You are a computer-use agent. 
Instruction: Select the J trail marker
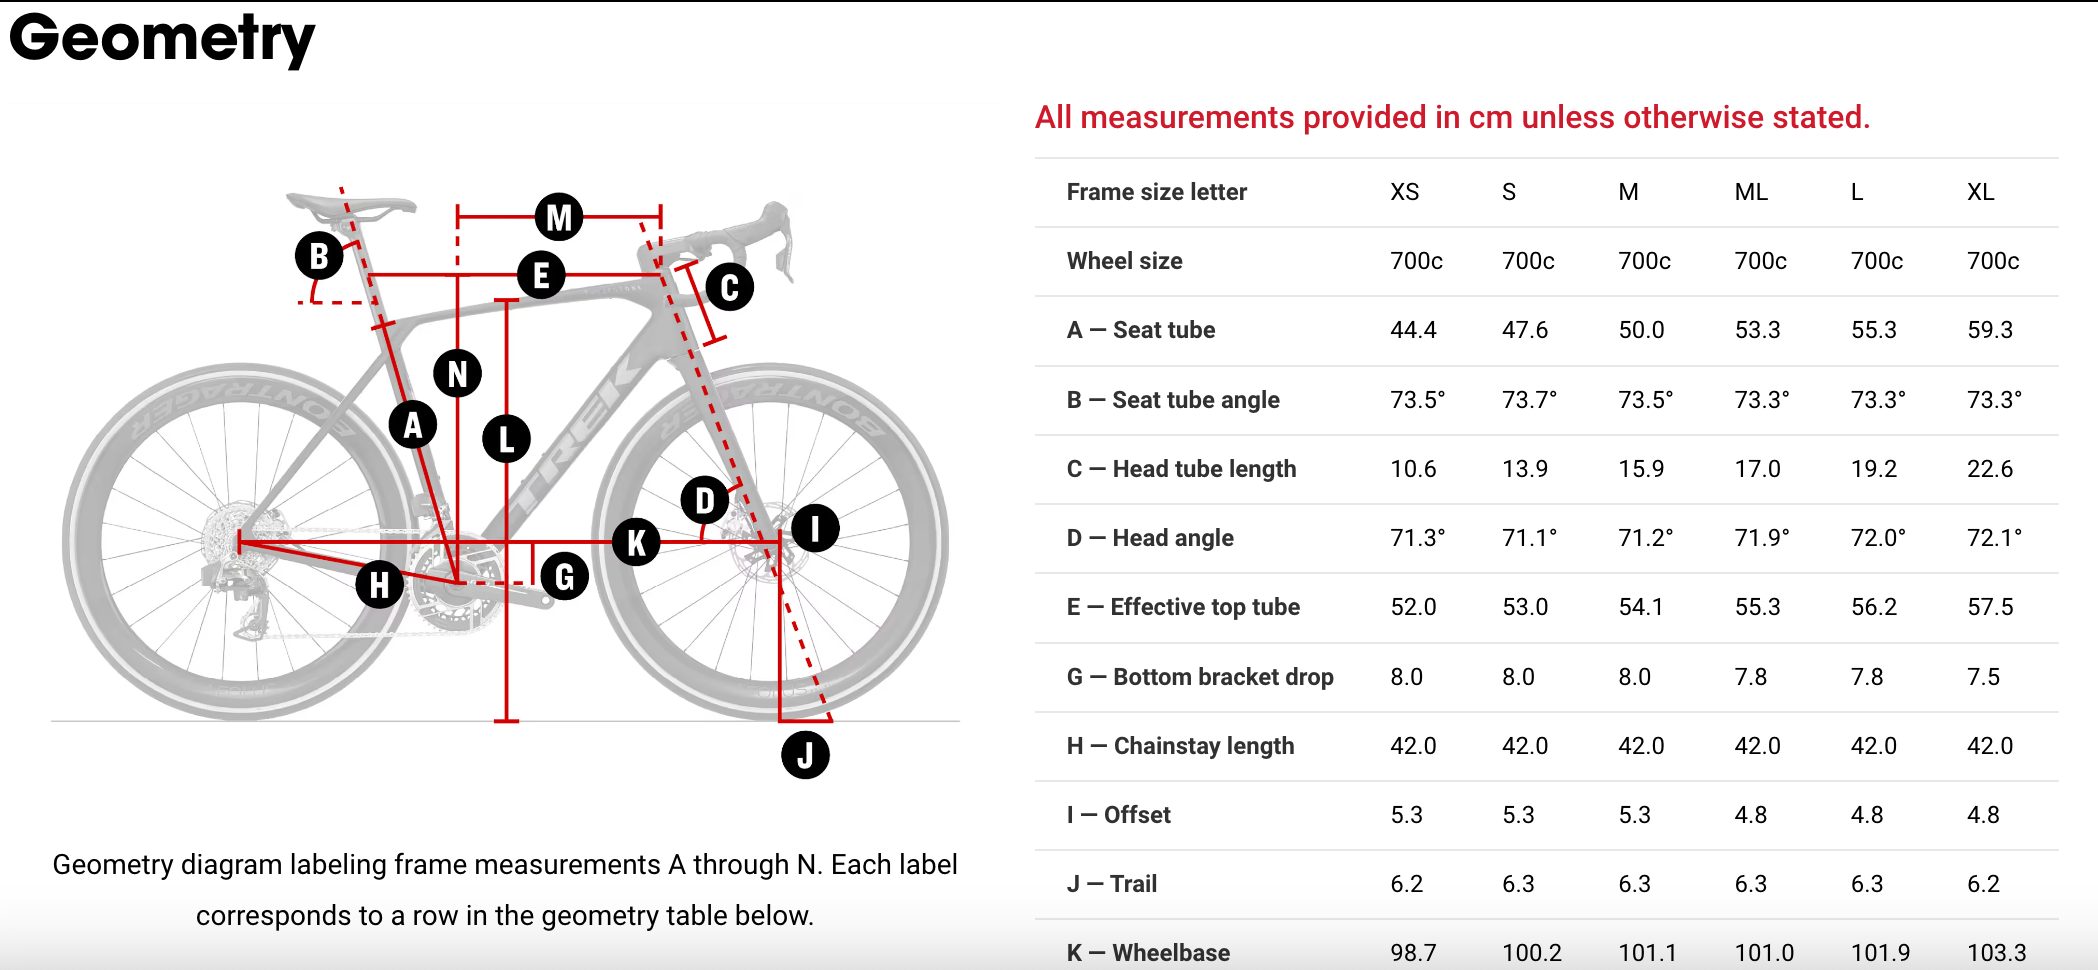(x=805, y=755)
